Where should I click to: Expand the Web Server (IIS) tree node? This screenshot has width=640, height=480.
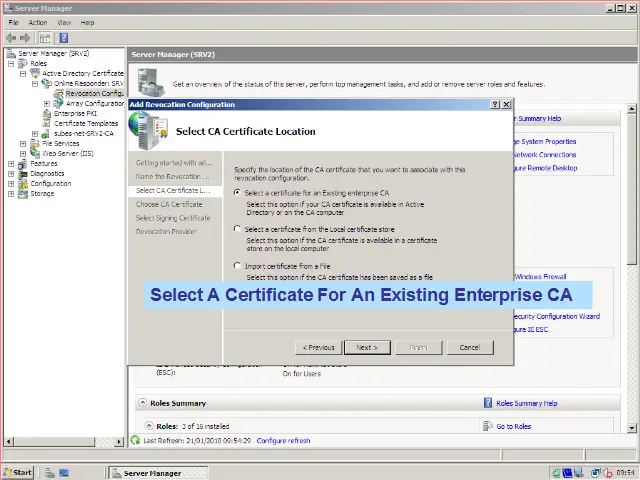(x=23, y=153)
